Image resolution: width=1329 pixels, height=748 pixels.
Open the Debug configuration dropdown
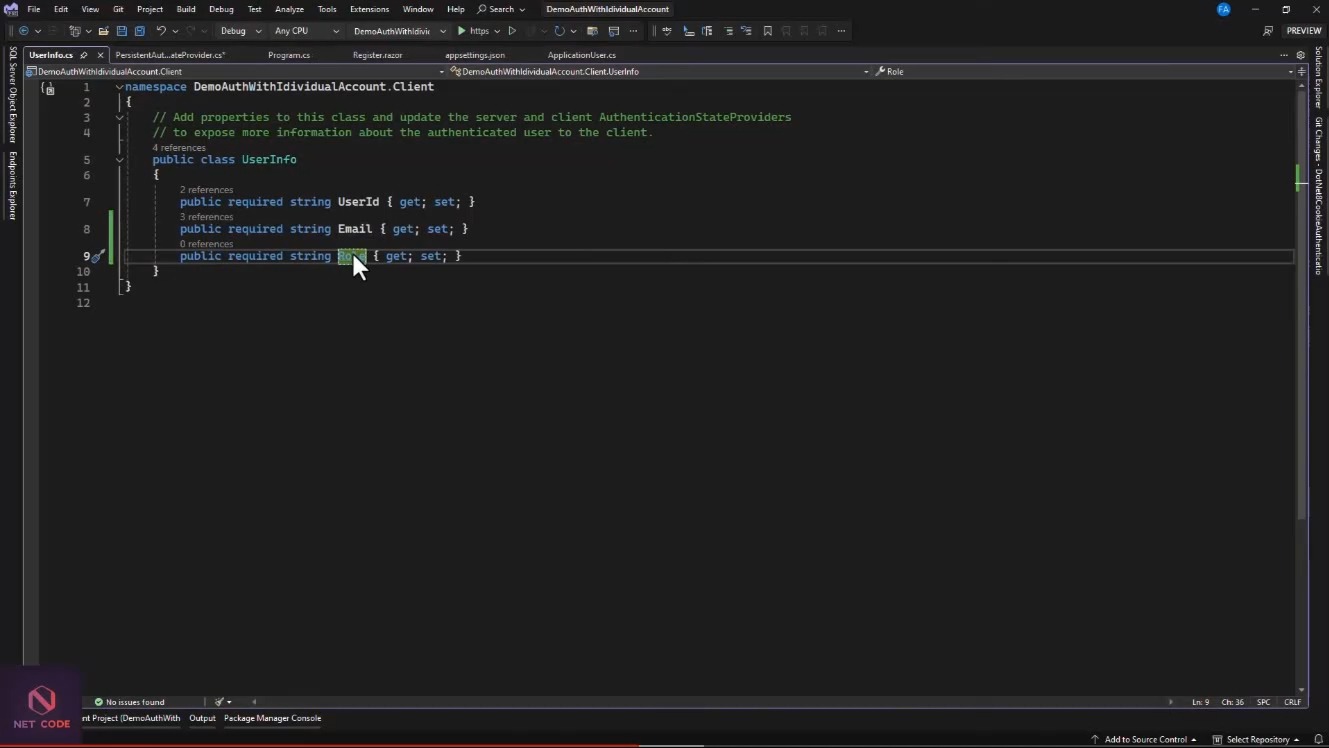click(x=241, y=31)
